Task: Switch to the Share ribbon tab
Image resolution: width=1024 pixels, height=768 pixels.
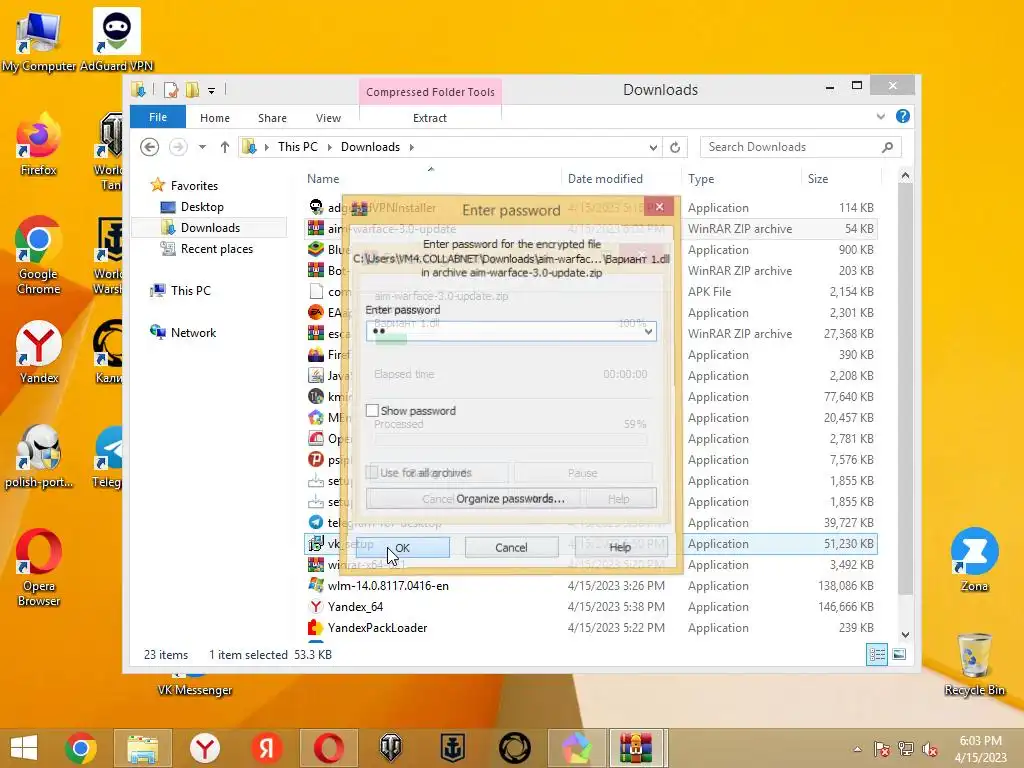Action: (272, 118)
